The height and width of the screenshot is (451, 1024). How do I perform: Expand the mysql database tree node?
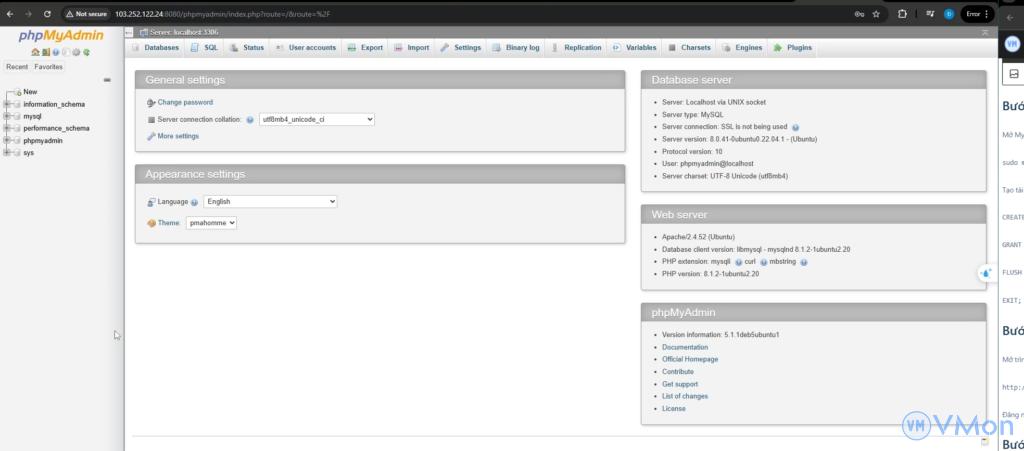(x=8, y=116)
